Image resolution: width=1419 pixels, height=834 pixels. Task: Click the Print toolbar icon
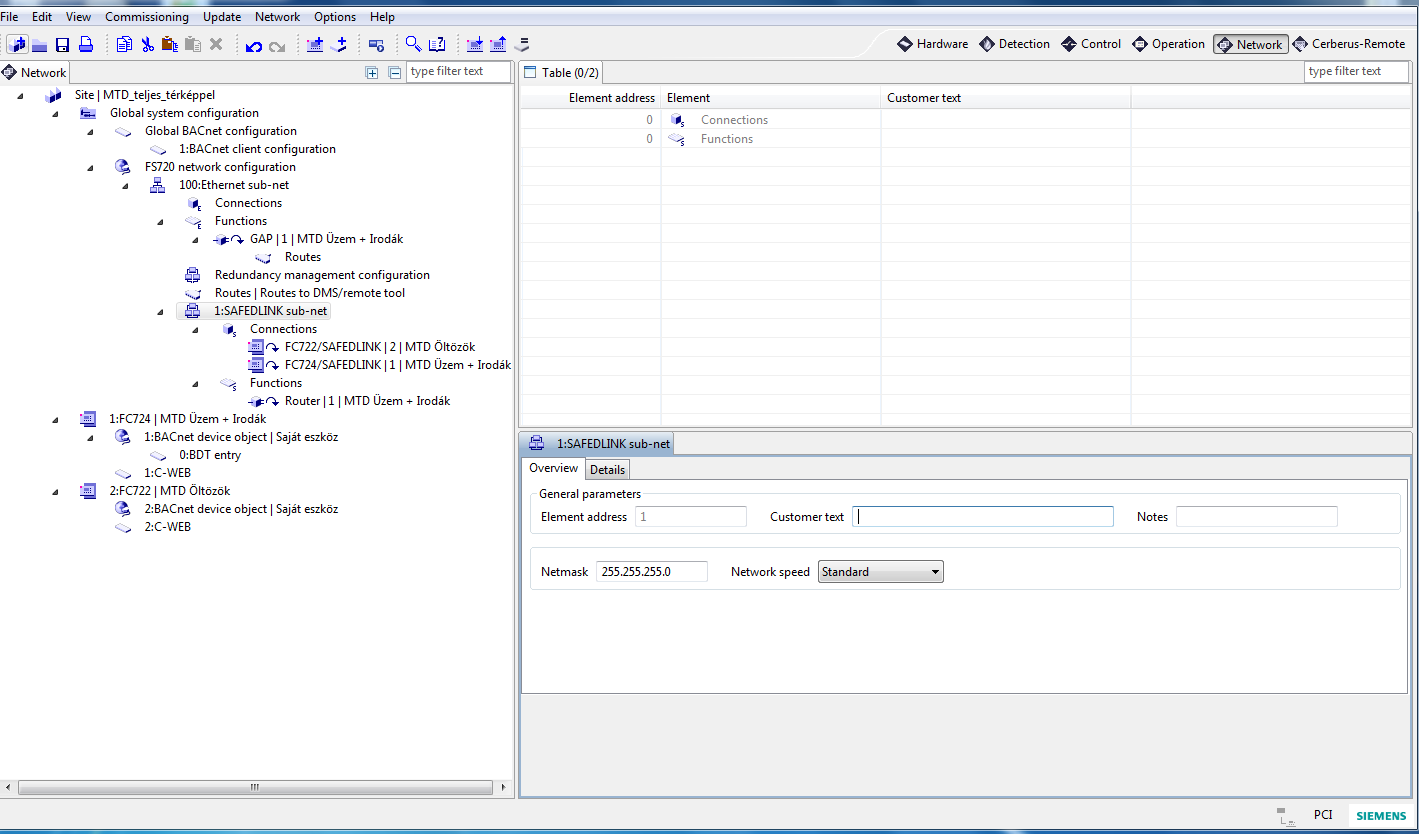[x=86, y=45]
